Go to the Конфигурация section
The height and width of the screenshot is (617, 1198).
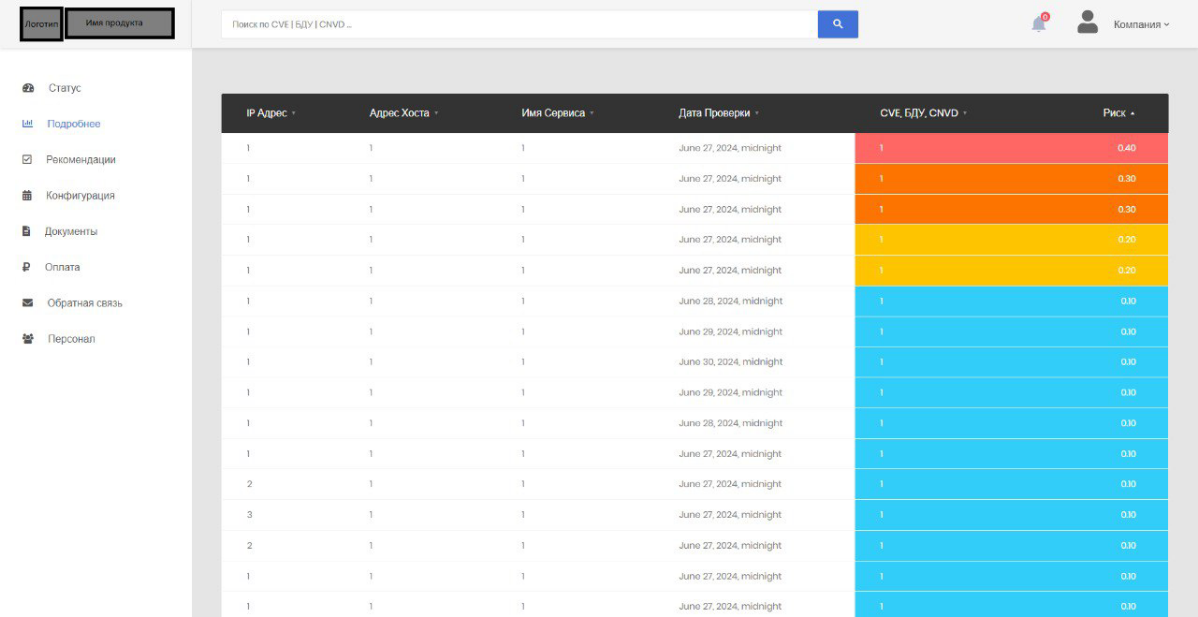click(x=80, y=195)
